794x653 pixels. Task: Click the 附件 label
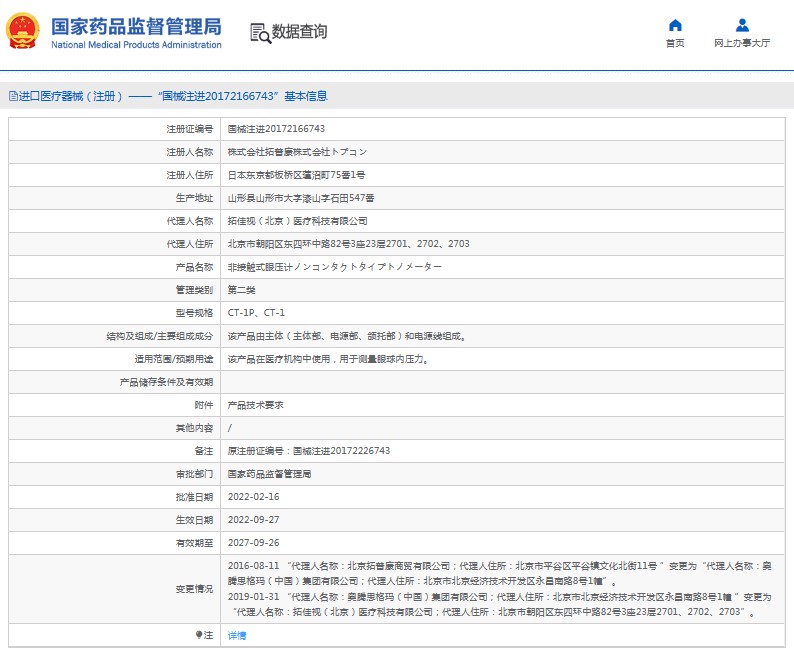coord(204,405)
